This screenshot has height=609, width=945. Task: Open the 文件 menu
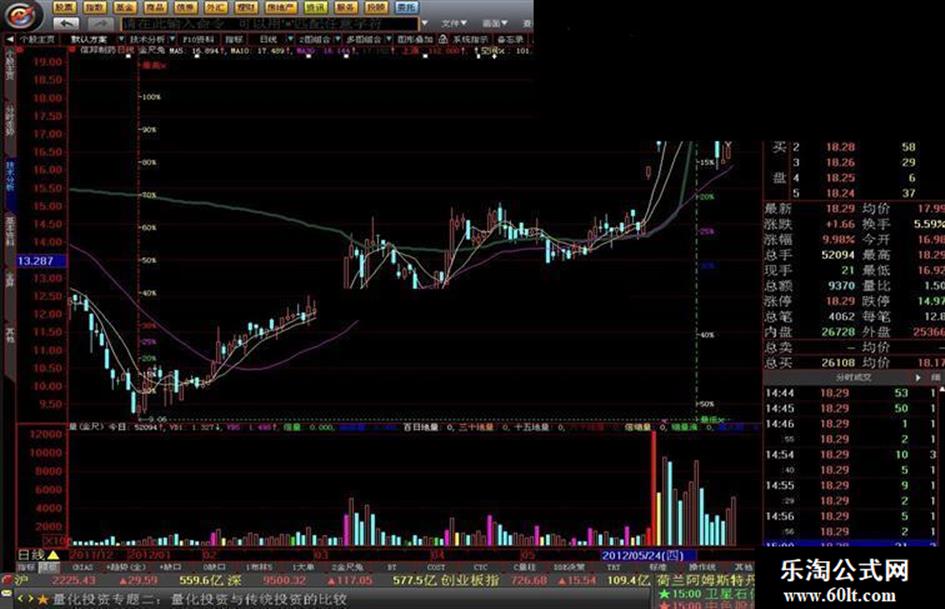pos(454,24)
